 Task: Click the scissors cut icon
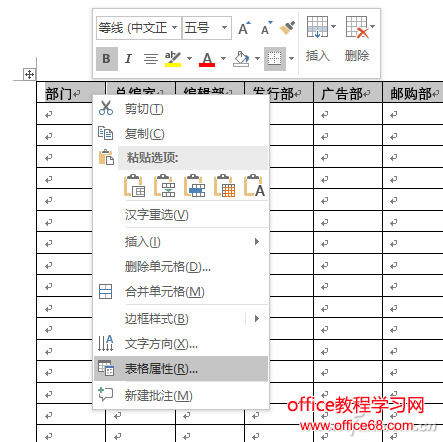106,108
